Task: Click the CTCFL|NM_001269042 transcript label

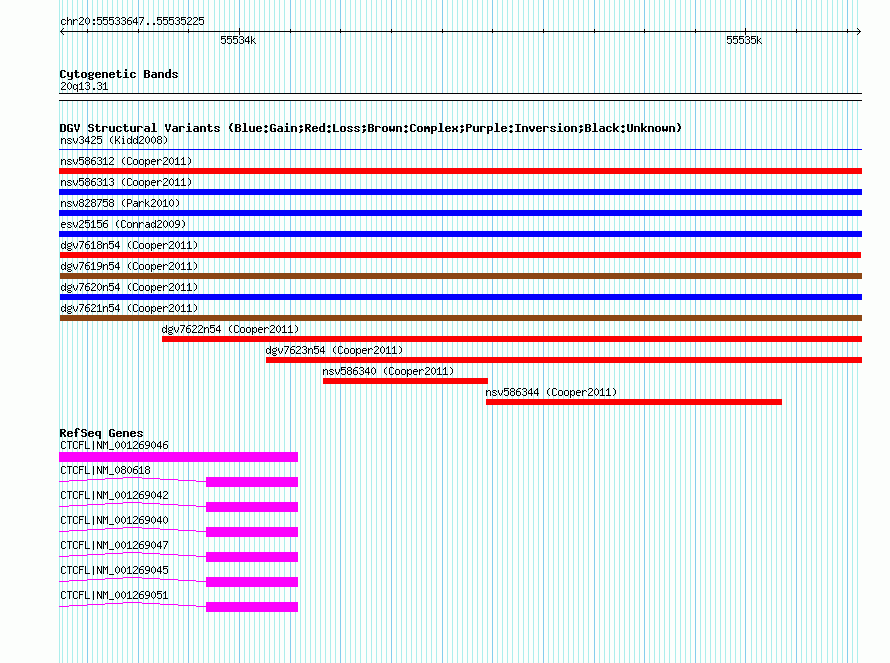Action: tap(114, 495)
